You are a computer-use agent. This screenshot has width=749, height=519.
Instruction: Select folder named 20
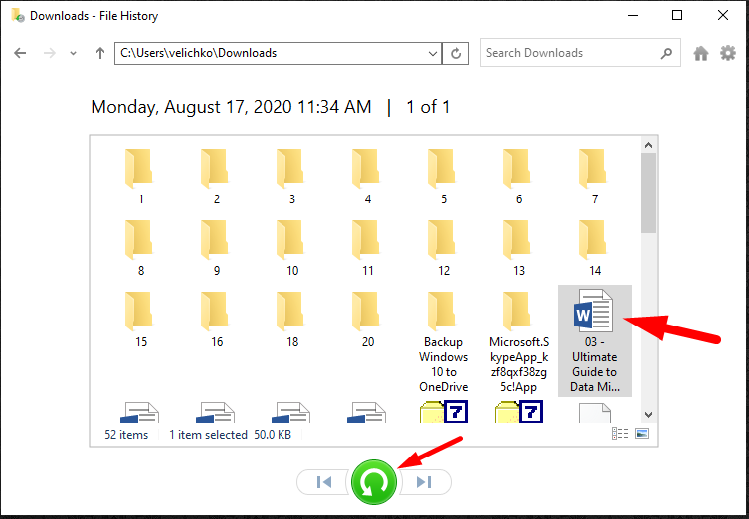point(367,320)
